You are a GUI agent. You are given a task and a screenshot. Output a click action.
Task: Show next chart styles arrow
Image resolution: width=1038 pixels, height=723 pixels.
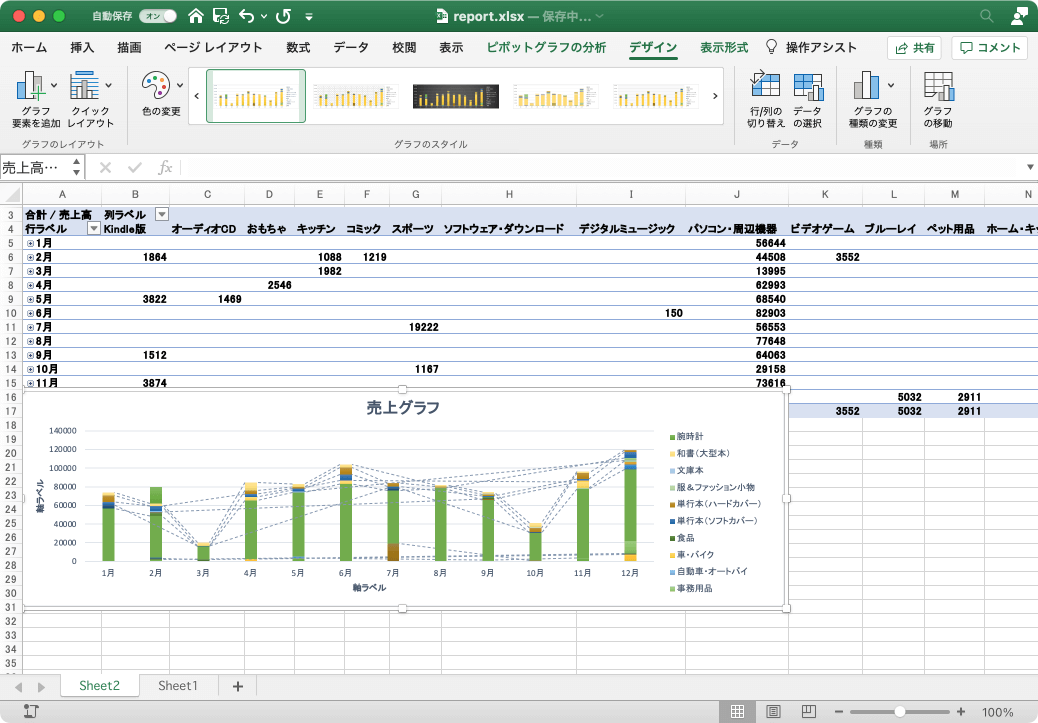pos(715,96)
